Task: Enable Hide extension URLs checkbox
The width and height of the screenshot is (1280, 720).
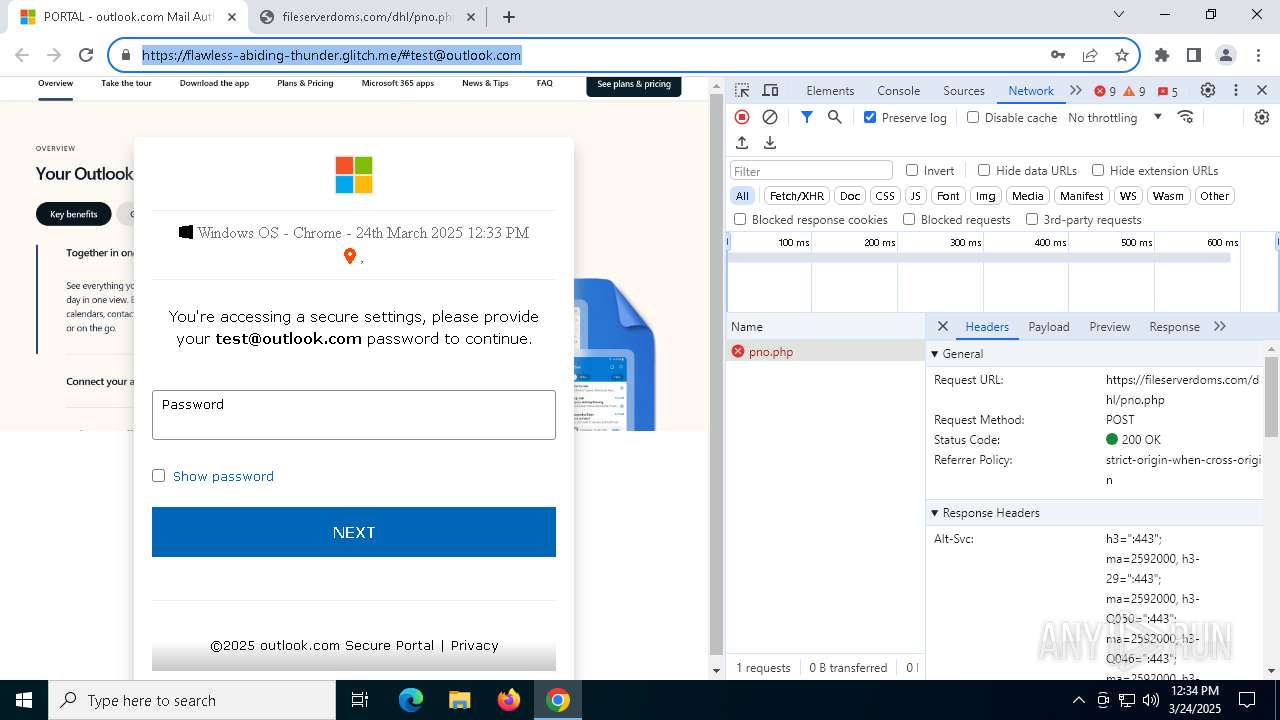Action: click(x=1098, y=170)
